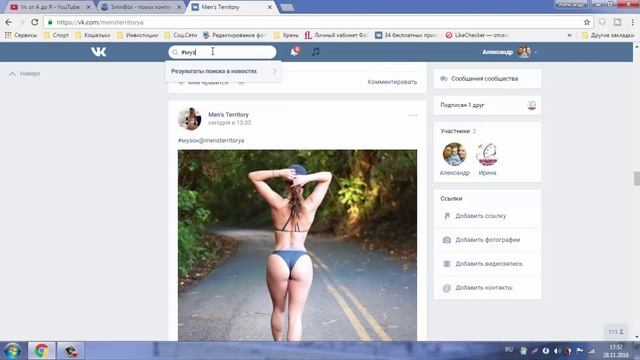Image resolution: width=640 pixels, height=360 pixels.
Task: Click the post options three dots
Action: tap(413, 115)
